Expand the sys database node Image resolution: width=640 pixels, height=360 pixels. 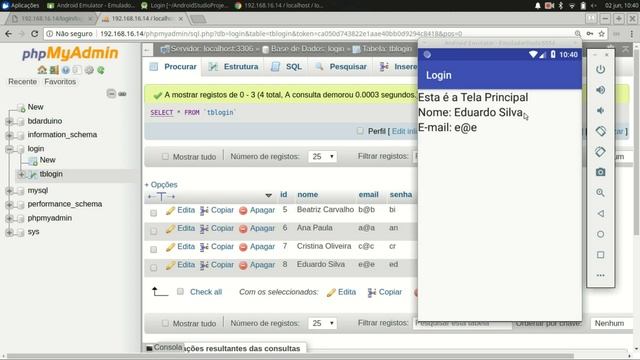tap(9, 232)
